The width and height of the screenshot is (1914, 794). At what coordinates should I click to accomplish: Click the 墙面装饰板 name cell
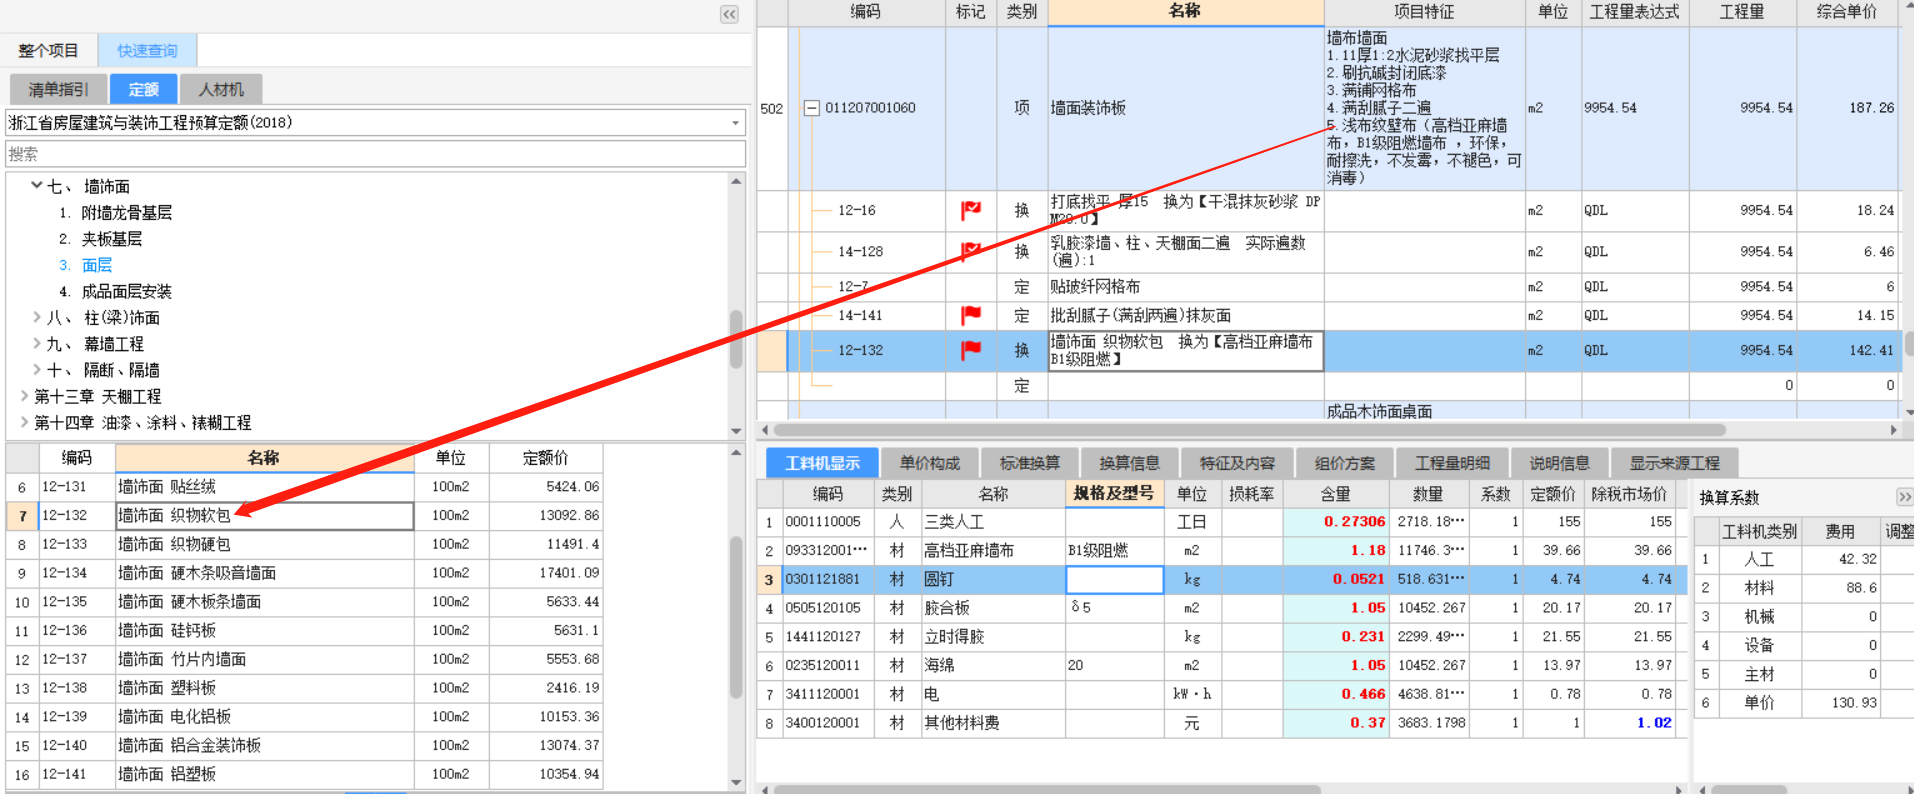coord(1185,108)
